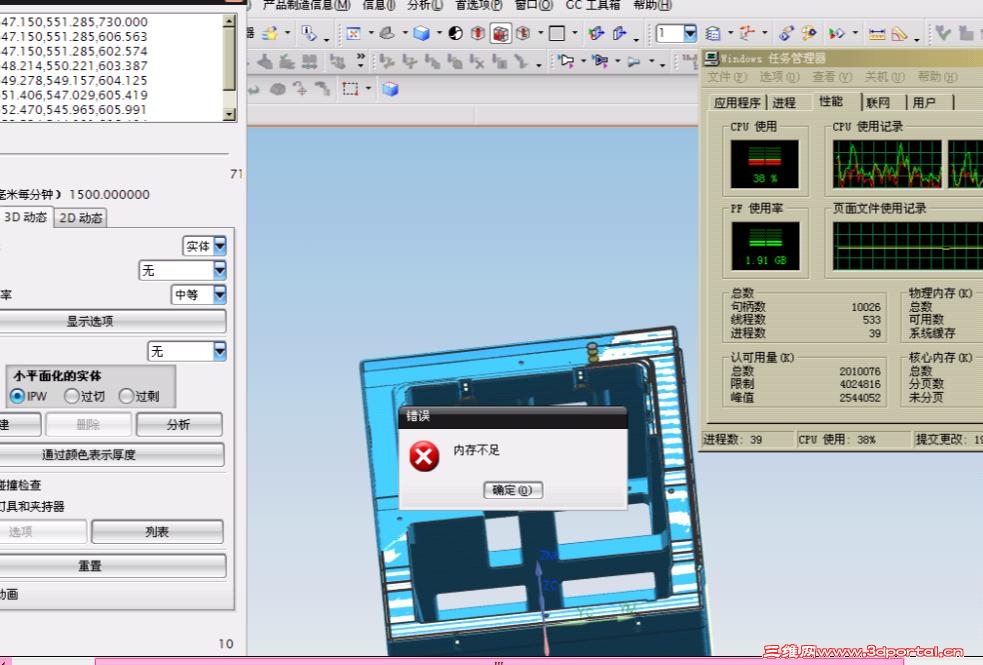
Task: Open the toolbar combo box showing 1
Action: 676,33
